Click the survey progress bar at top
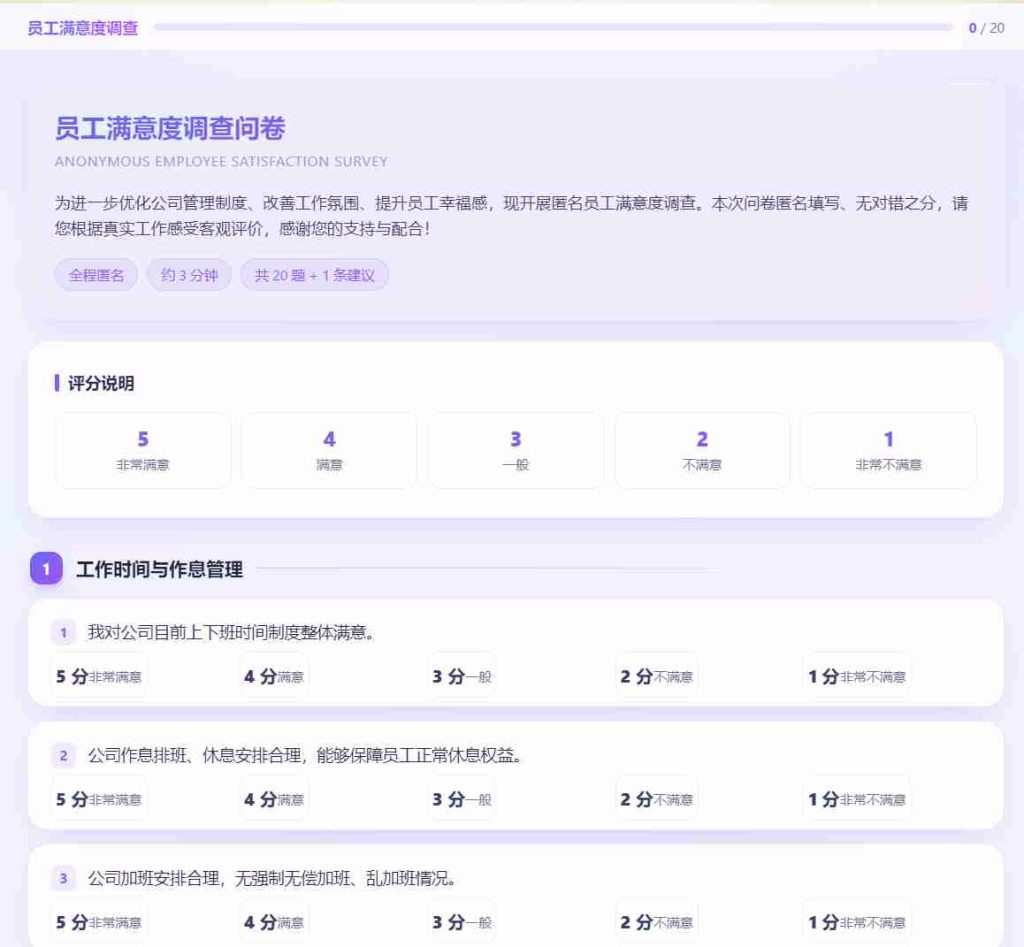 [x=553, y=27]
